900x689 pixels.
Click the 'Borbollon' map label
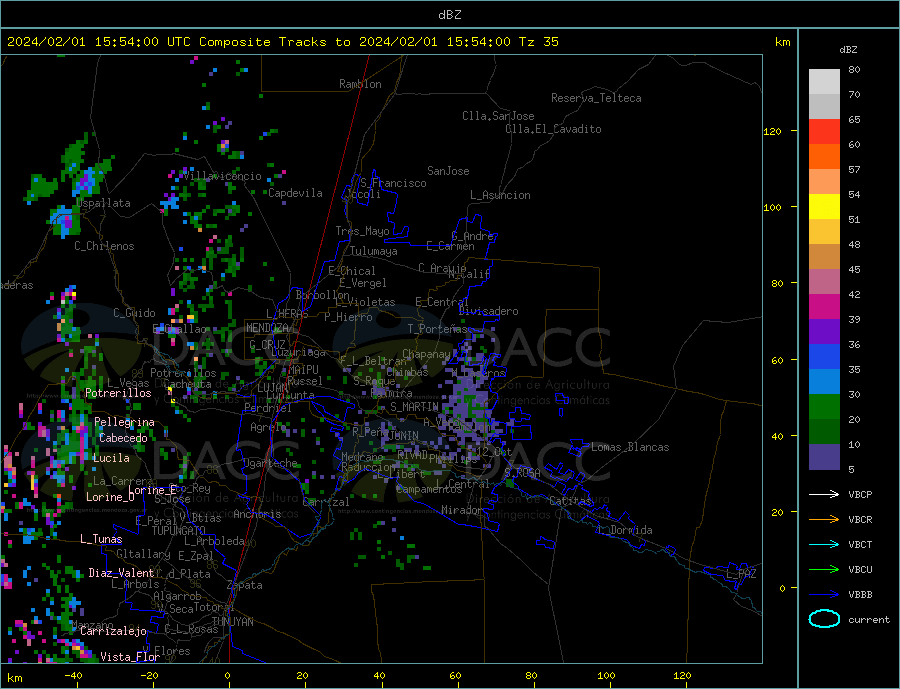click(323, 295)
